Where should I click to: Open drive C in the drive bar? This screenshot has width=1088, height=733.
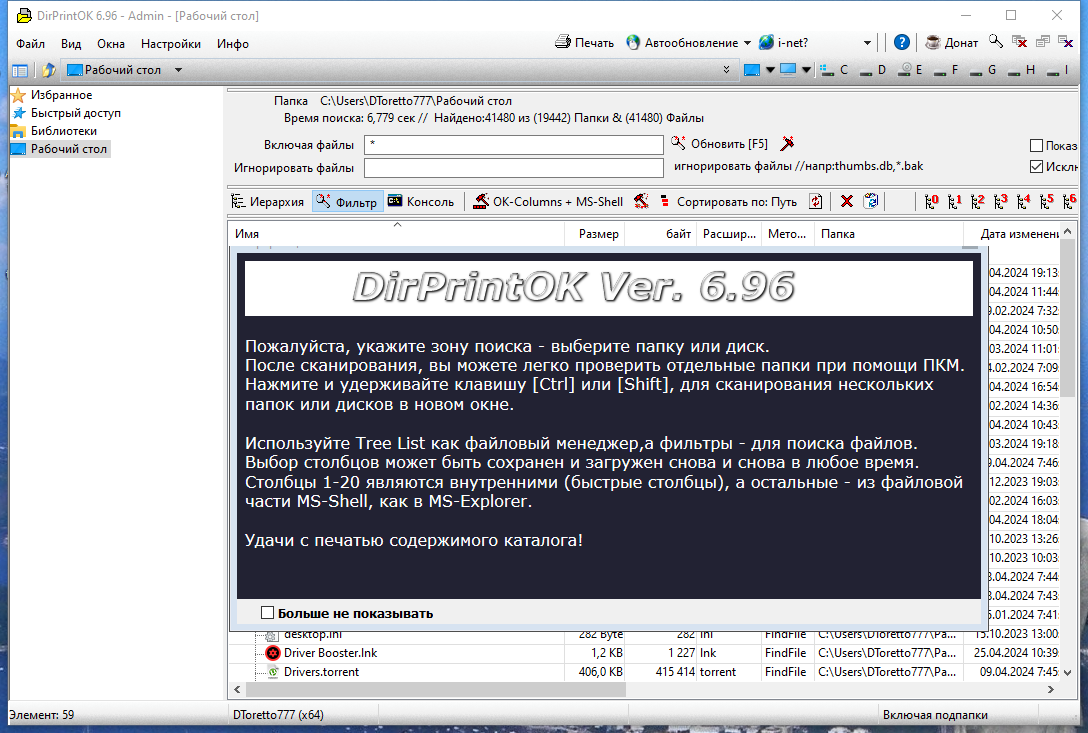[834, 69]
